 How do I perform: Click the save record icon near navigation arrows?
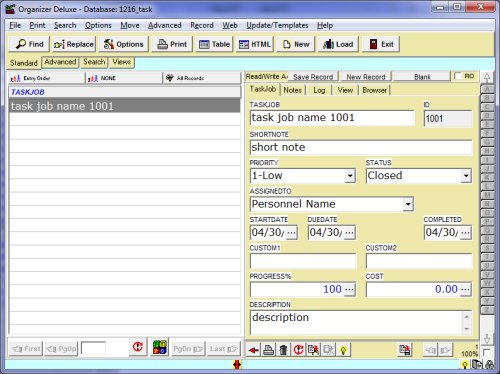coord(405,350)
